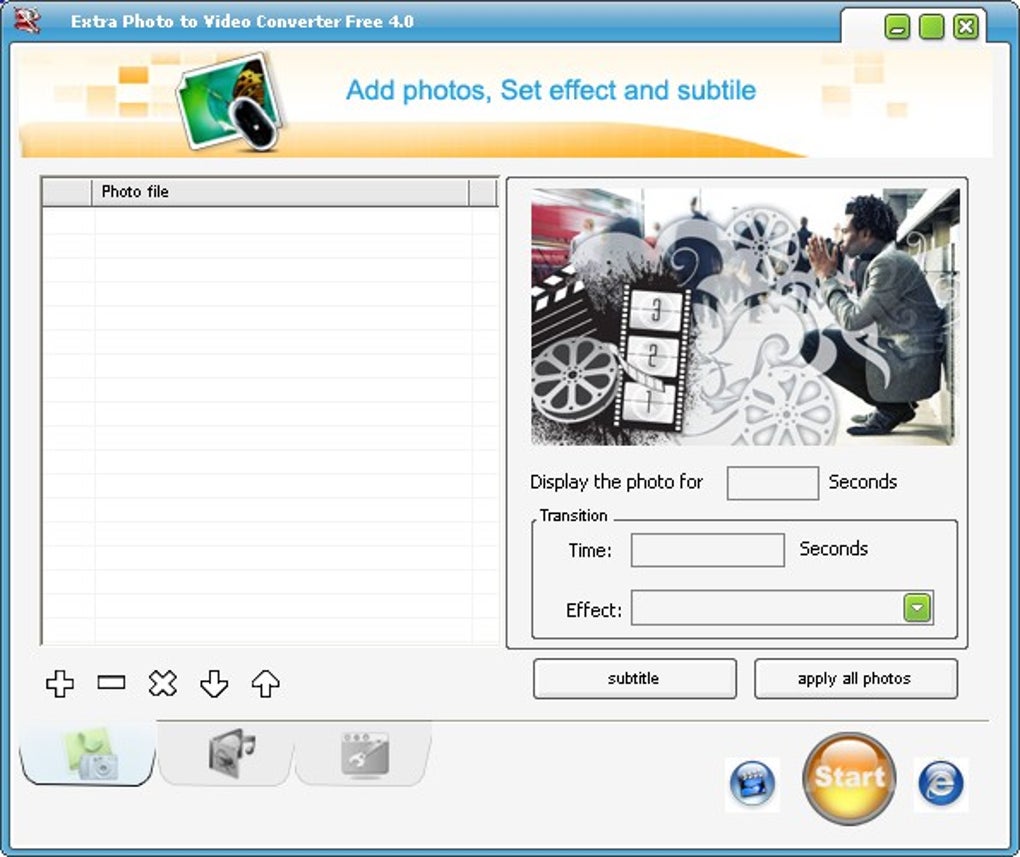Image resolution: width=1020 pixels, height=857 pixels.
Task: Click the subtitle button
Action: [x=635, y=679]
